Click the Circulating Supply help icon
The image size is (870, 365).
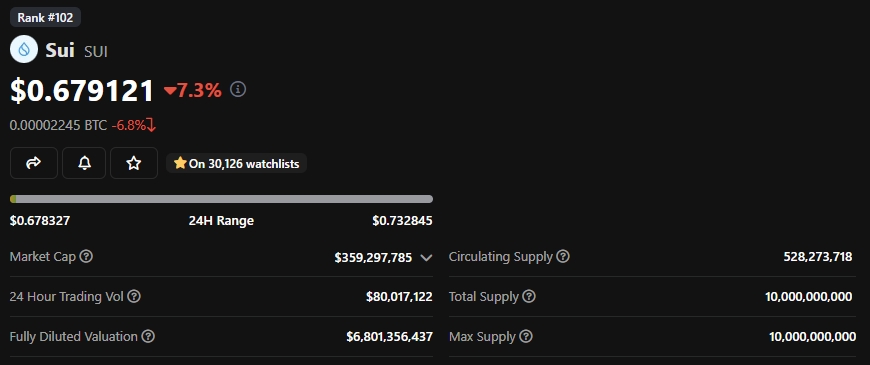pyautogui.click(x=563, y=257)
